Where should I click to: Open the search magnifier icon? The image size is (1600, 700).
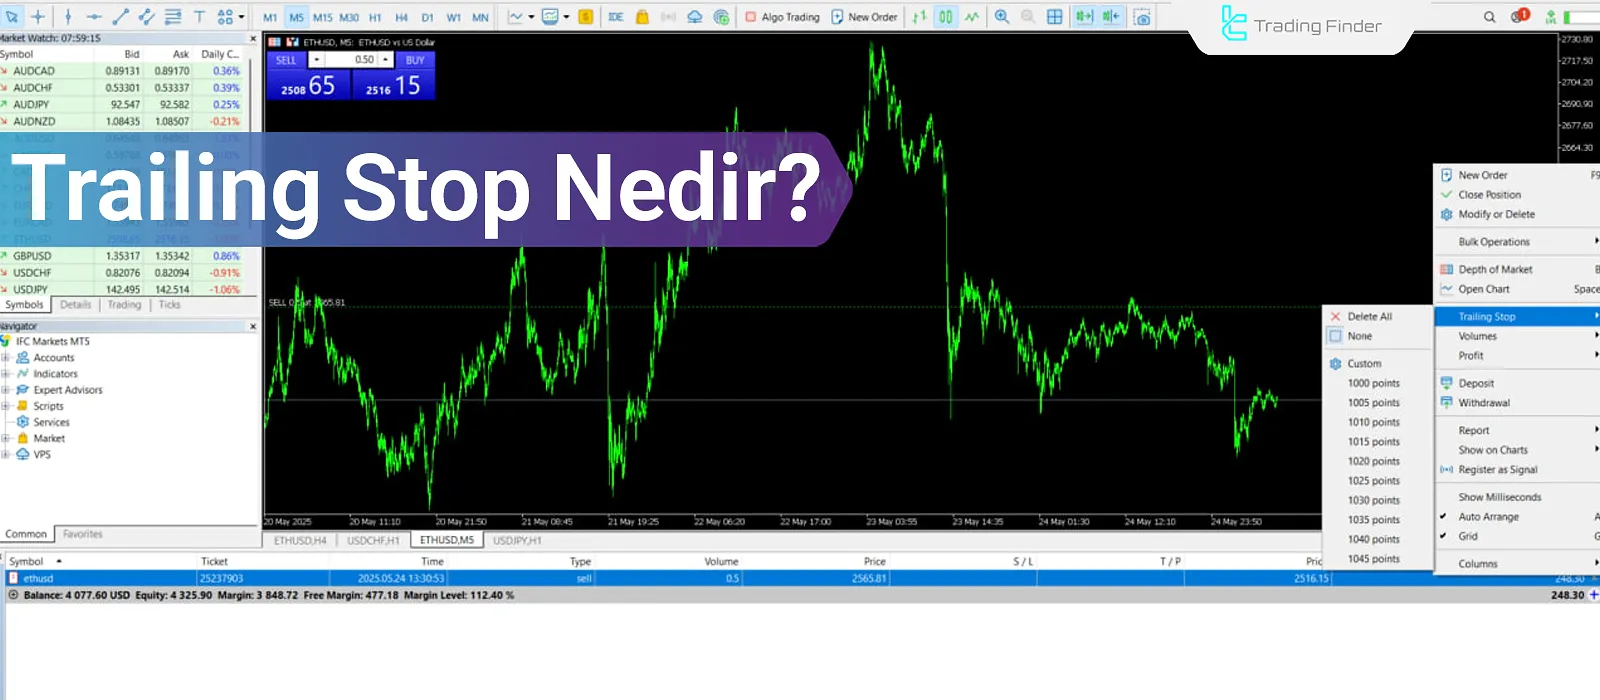click(1490, 16)
